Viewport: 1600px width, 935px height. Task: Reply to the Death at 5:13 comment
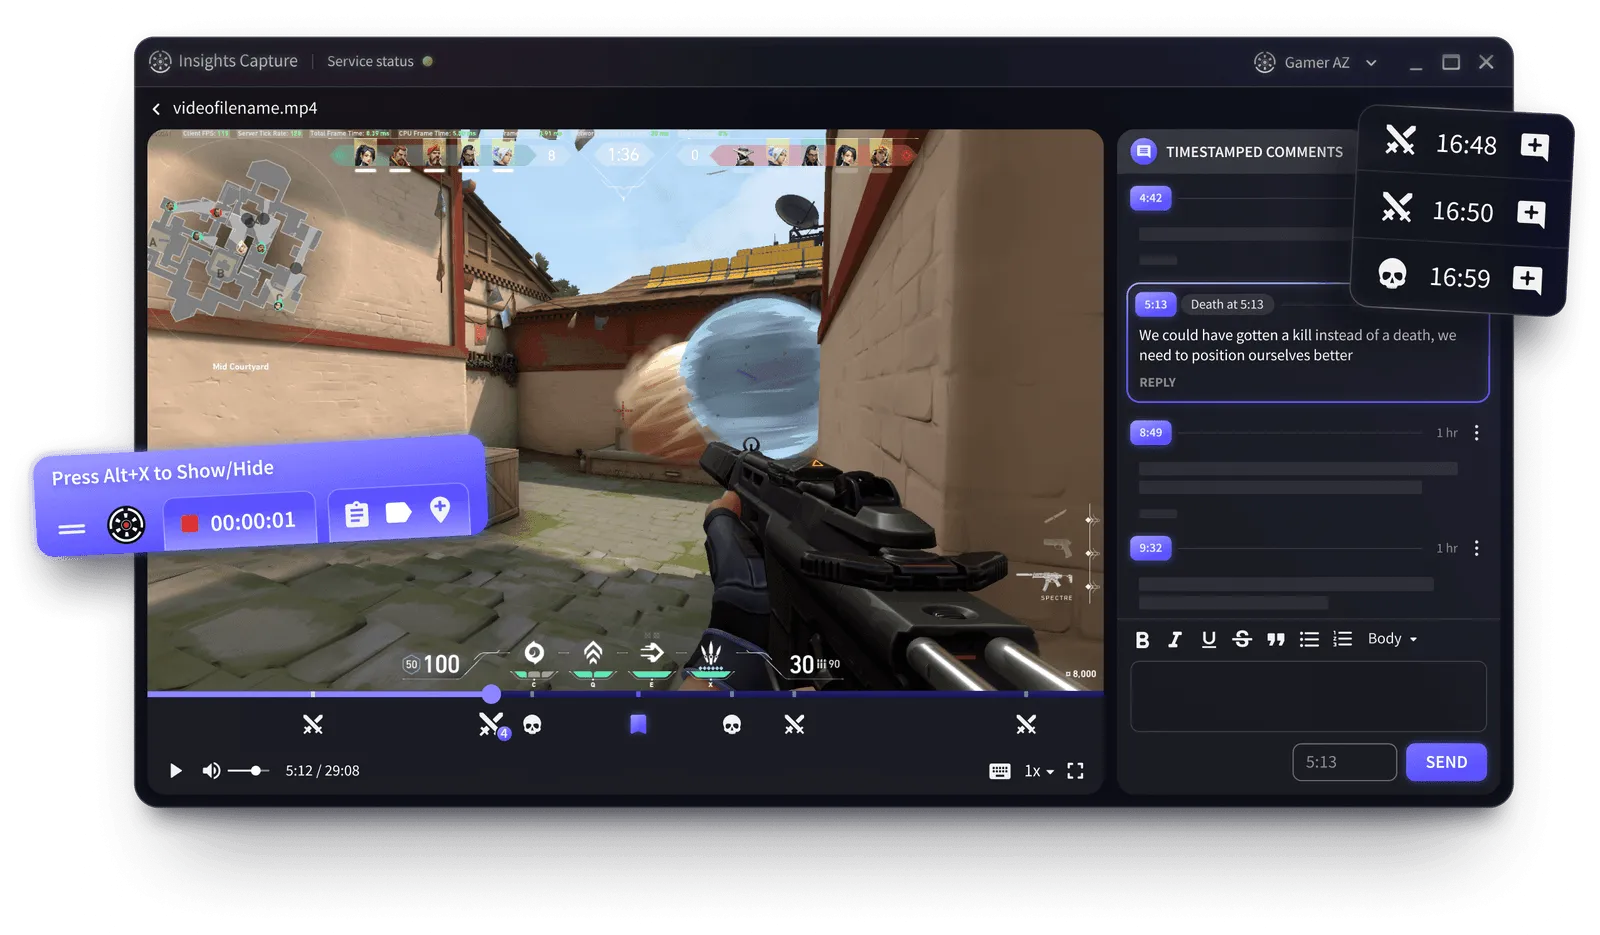pyautogui.click(x=1156, y=382)
